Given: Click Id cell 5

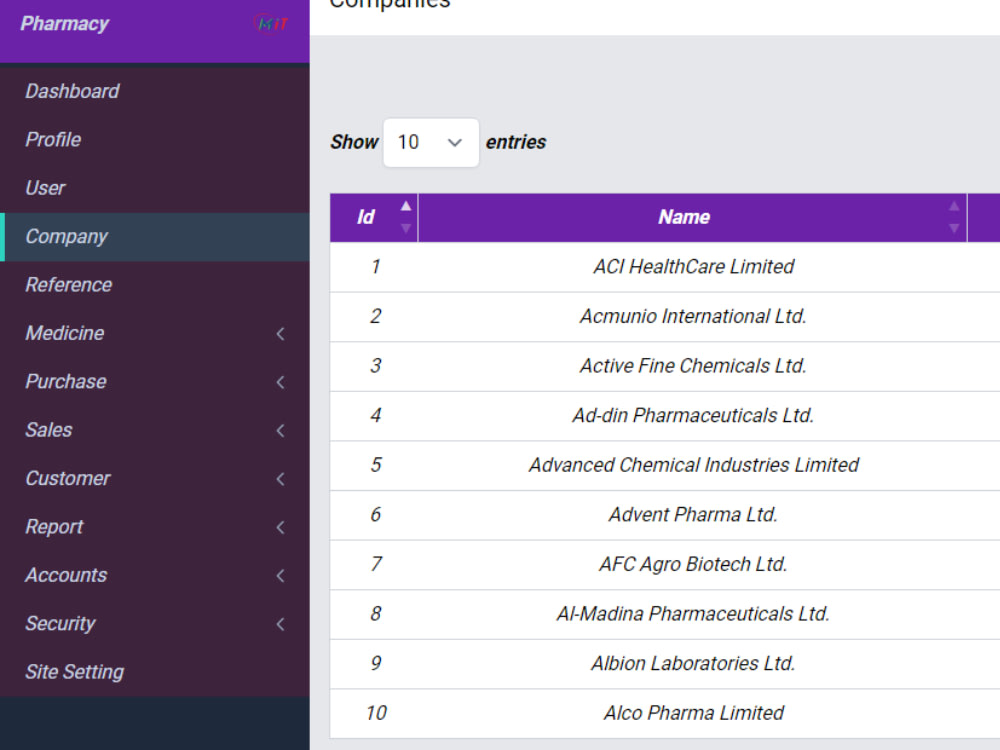Looking at the screenshot, I should [x=375, y=465].
